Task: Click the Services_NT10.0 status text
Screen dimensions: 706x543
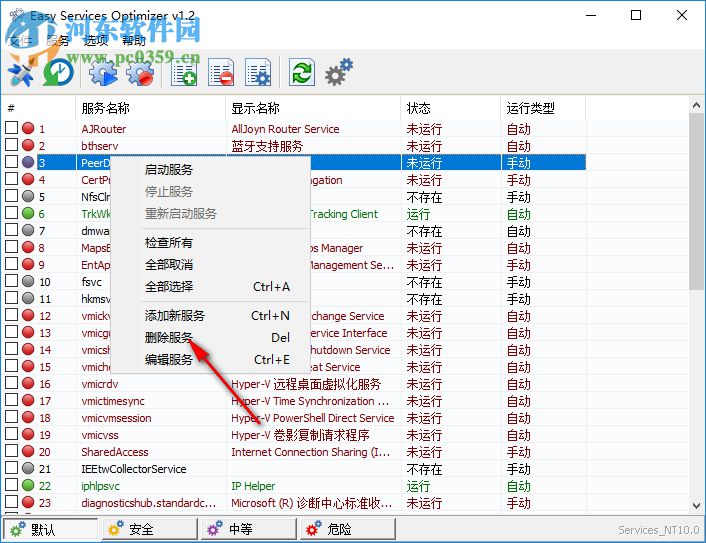Action: click(x=659, y=530)
